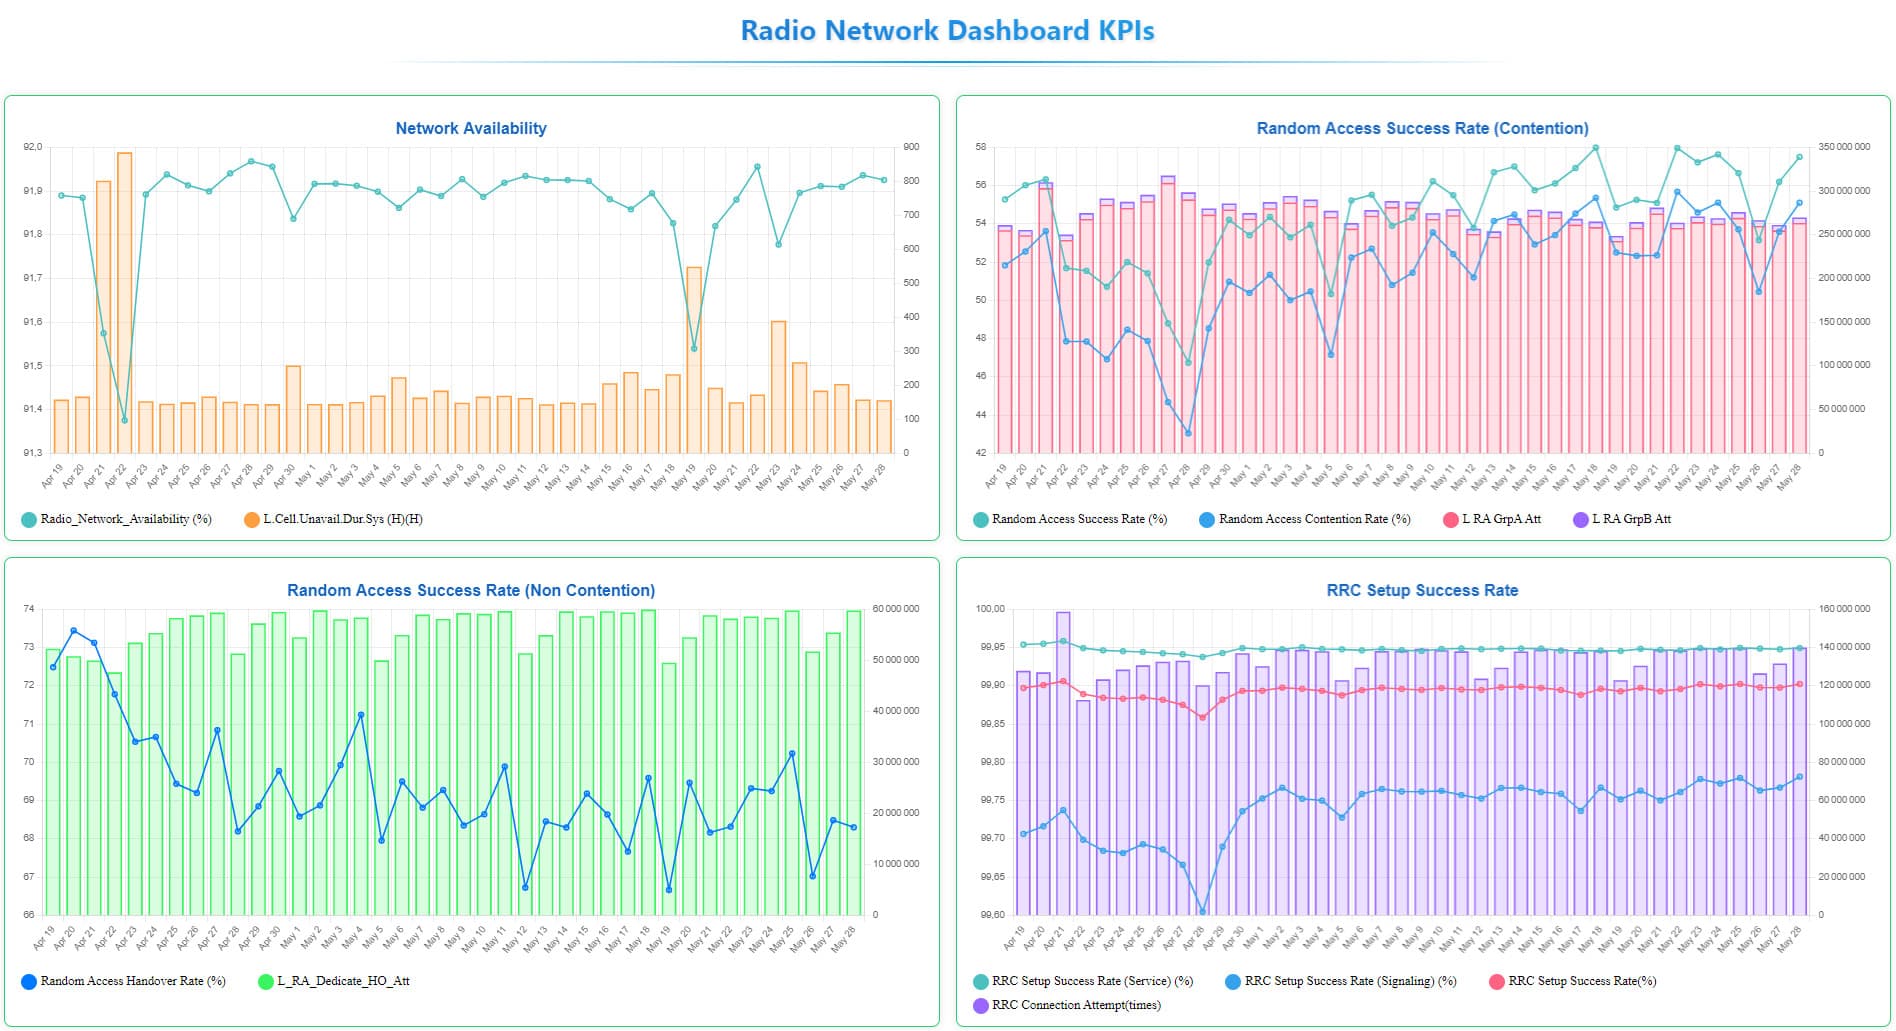Toggle the red RRC Setup Success Rate(%) legend
The width and height of the screenshot is (1896, 1031).
[1581, 981]
